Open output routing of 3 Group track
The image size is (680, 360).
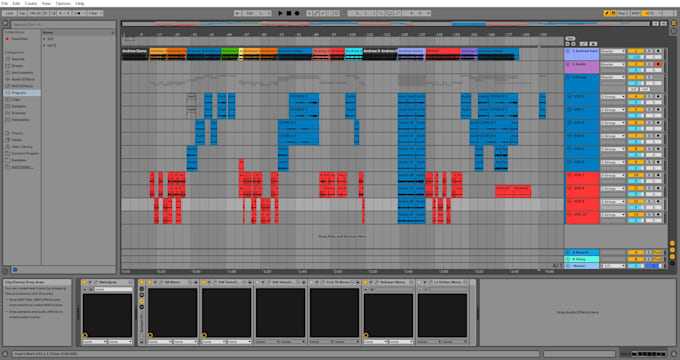612,77
